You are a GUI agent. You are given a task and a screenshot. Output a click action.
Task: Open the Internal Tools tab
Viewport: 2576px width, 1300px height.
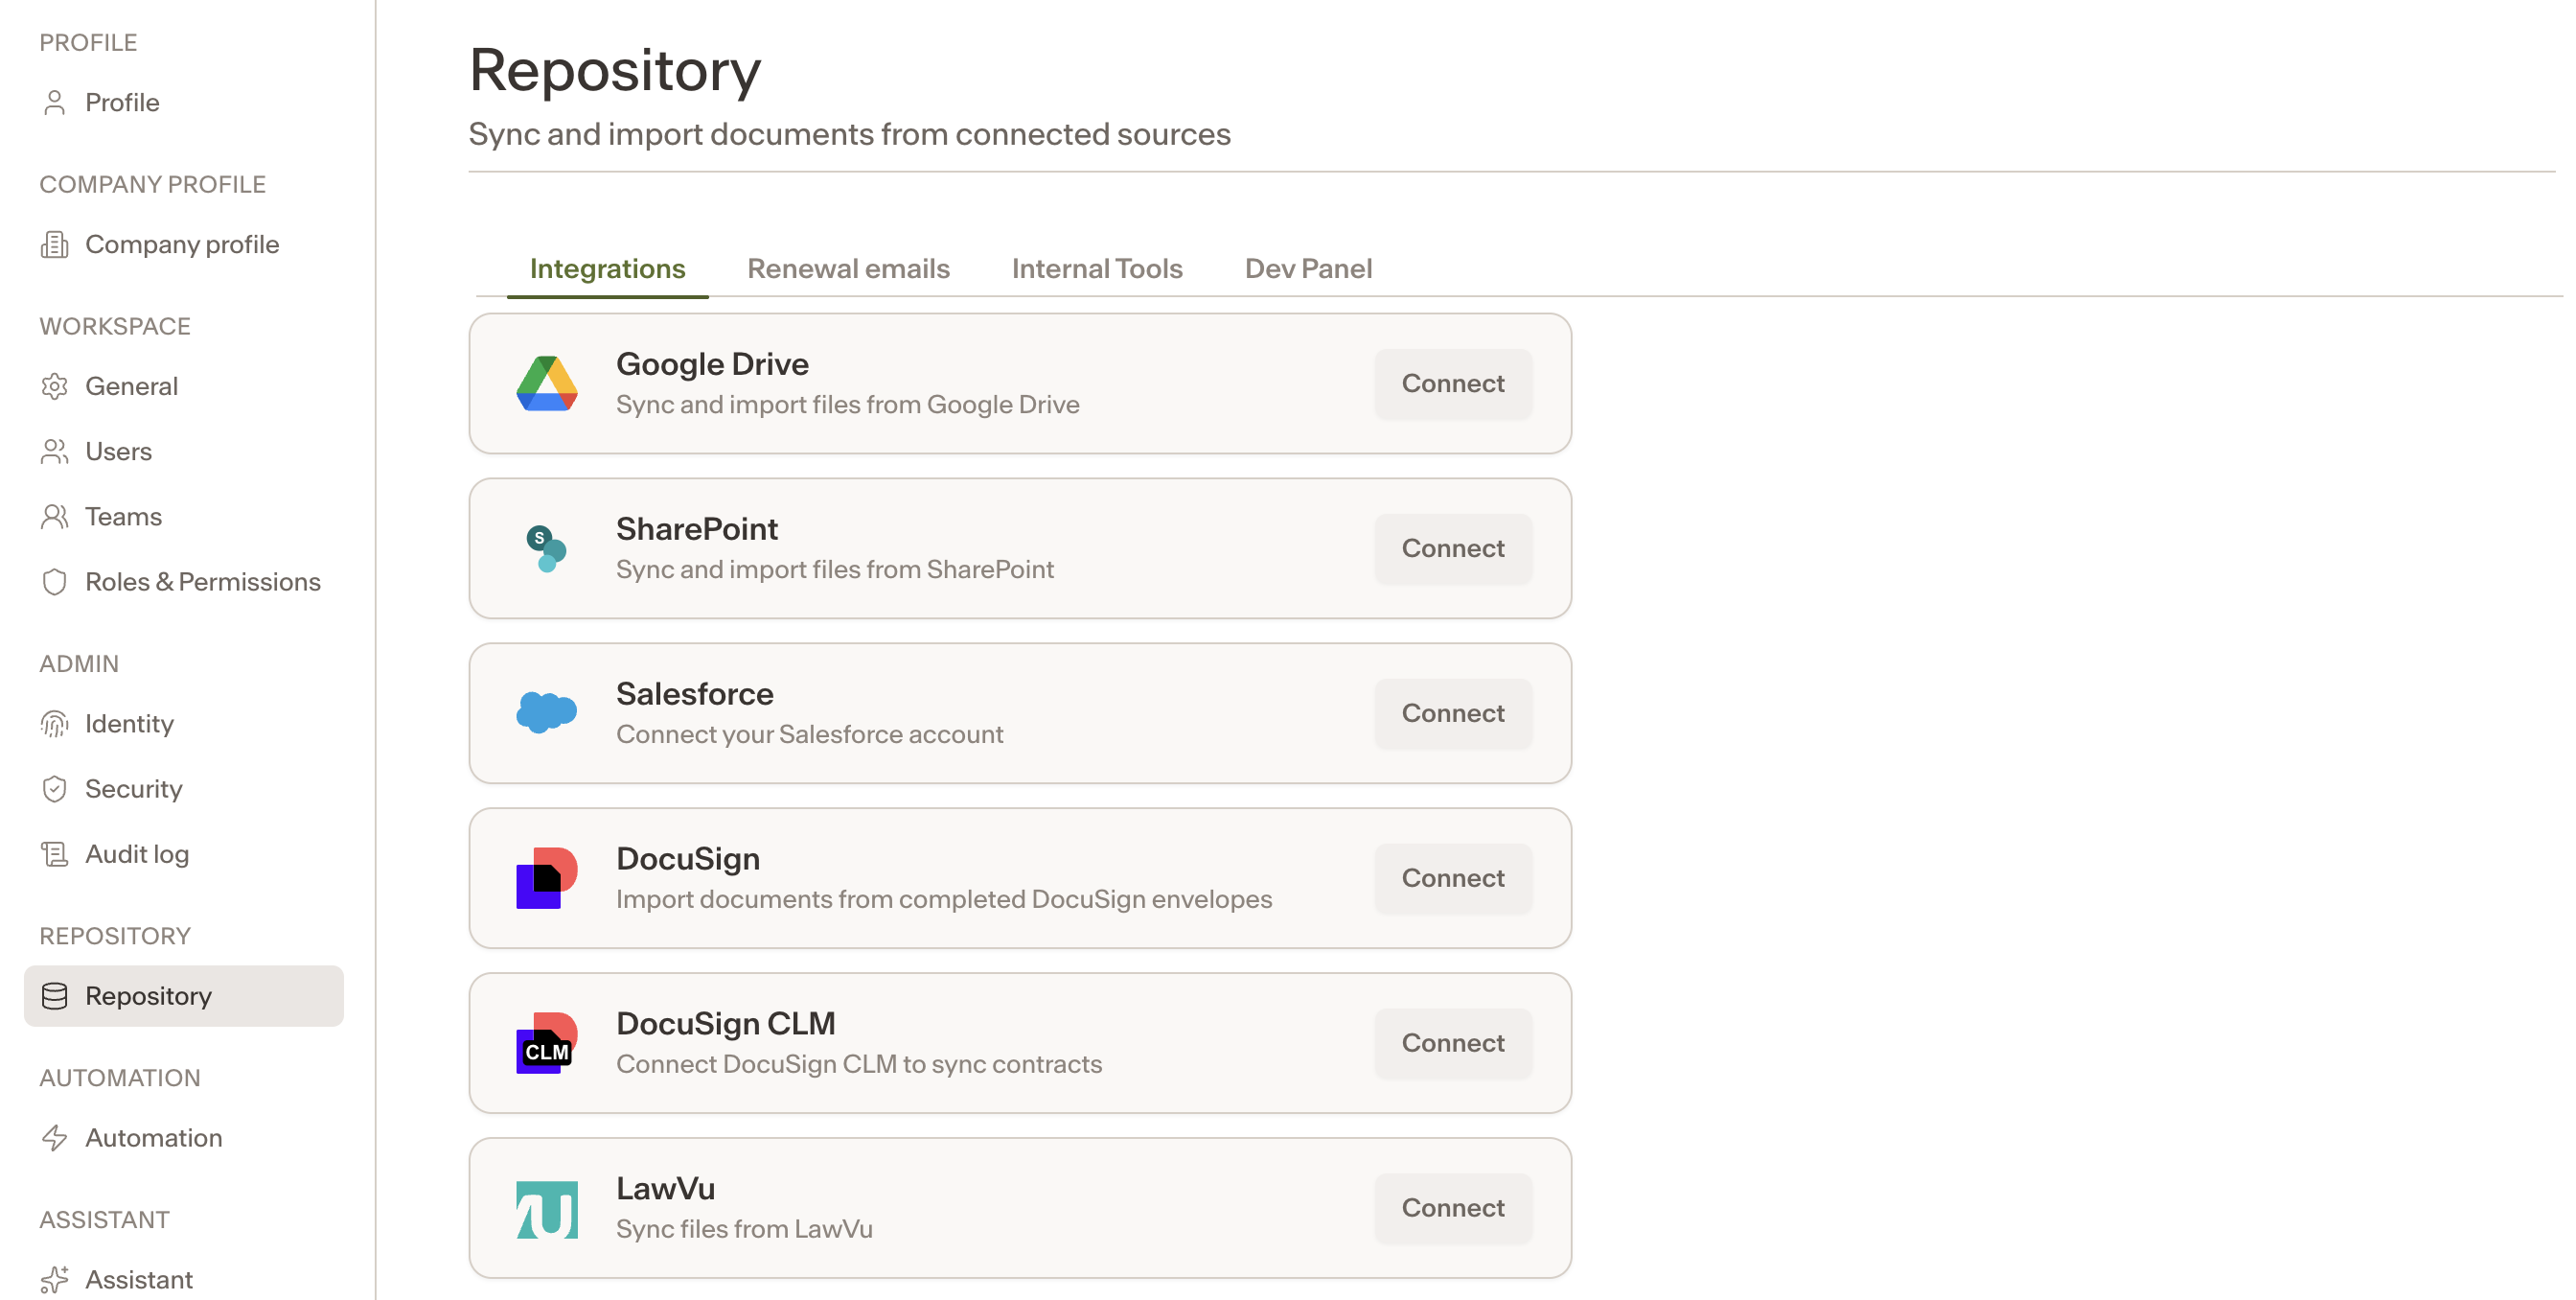(x=1097, y=269)
